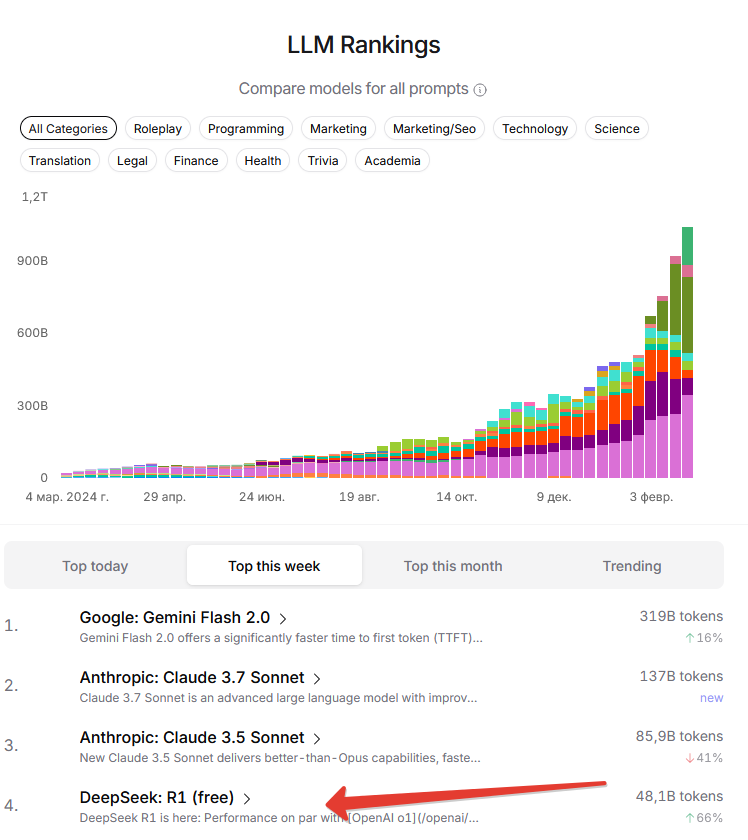Select the Technology category filter
This screenshot has width=748, height=840.
pyautogui.click(x=535, y=129)
